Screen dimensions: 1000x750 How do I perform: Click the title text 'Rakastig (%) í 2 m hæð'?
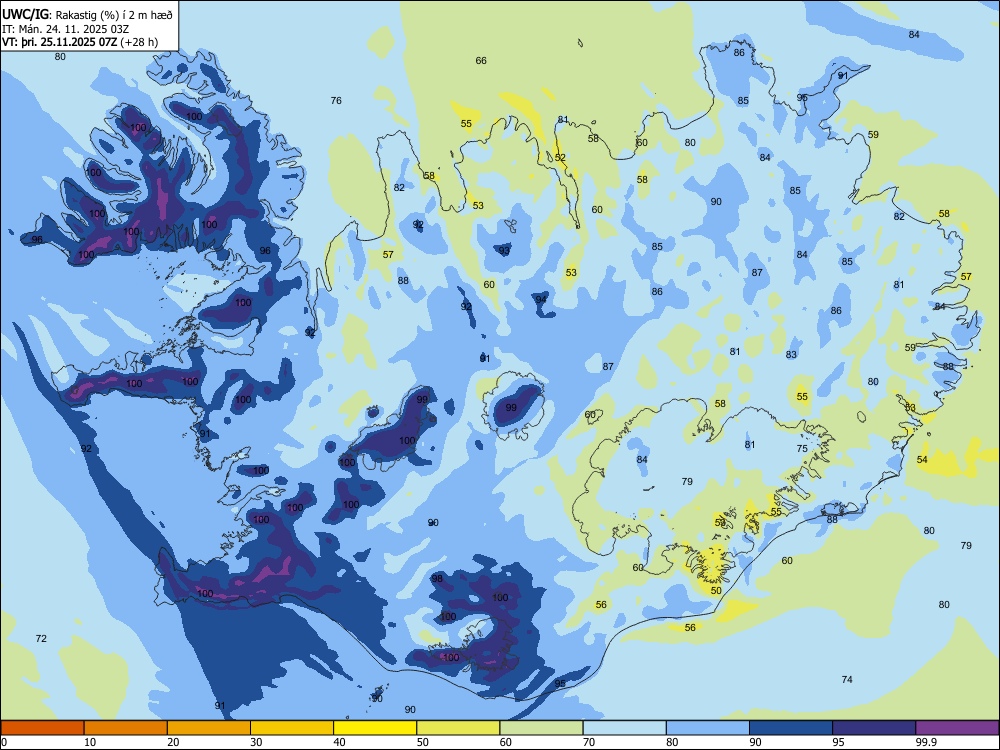coord(114,15)
